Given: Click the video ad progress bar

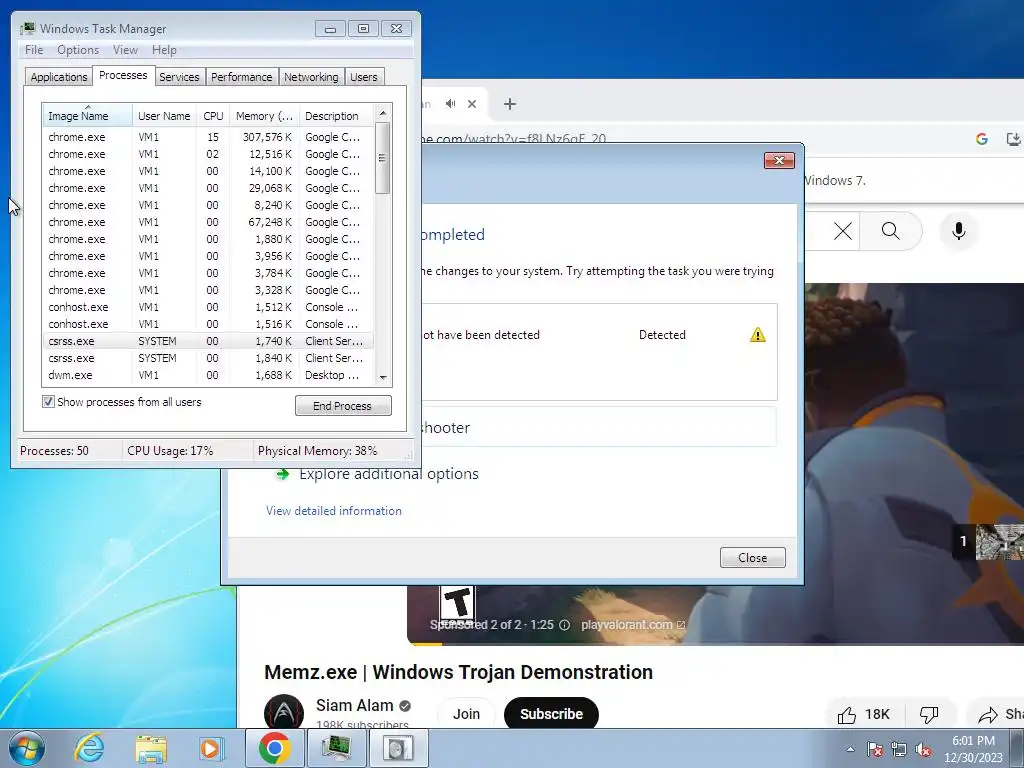Looking at the screenshot, I should [x=715, y=644].
